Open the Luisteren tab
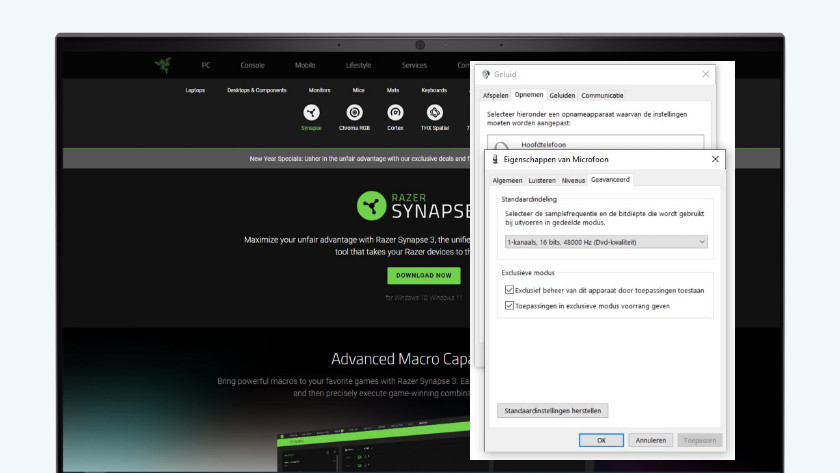This screenshot has width=840, height=473. point(541,180)
